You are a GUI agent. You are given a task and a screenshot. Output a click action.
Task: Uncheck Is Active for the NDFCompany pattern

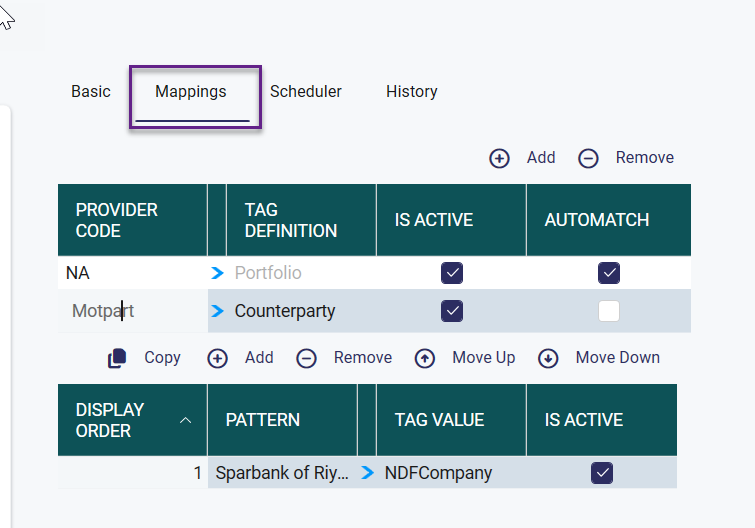click(602, 473)
